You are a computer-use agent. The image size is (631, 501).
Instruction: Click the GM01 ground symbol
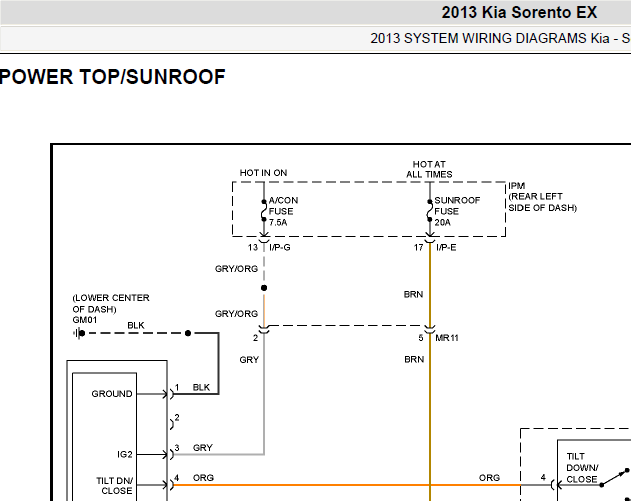click(79, 333)
